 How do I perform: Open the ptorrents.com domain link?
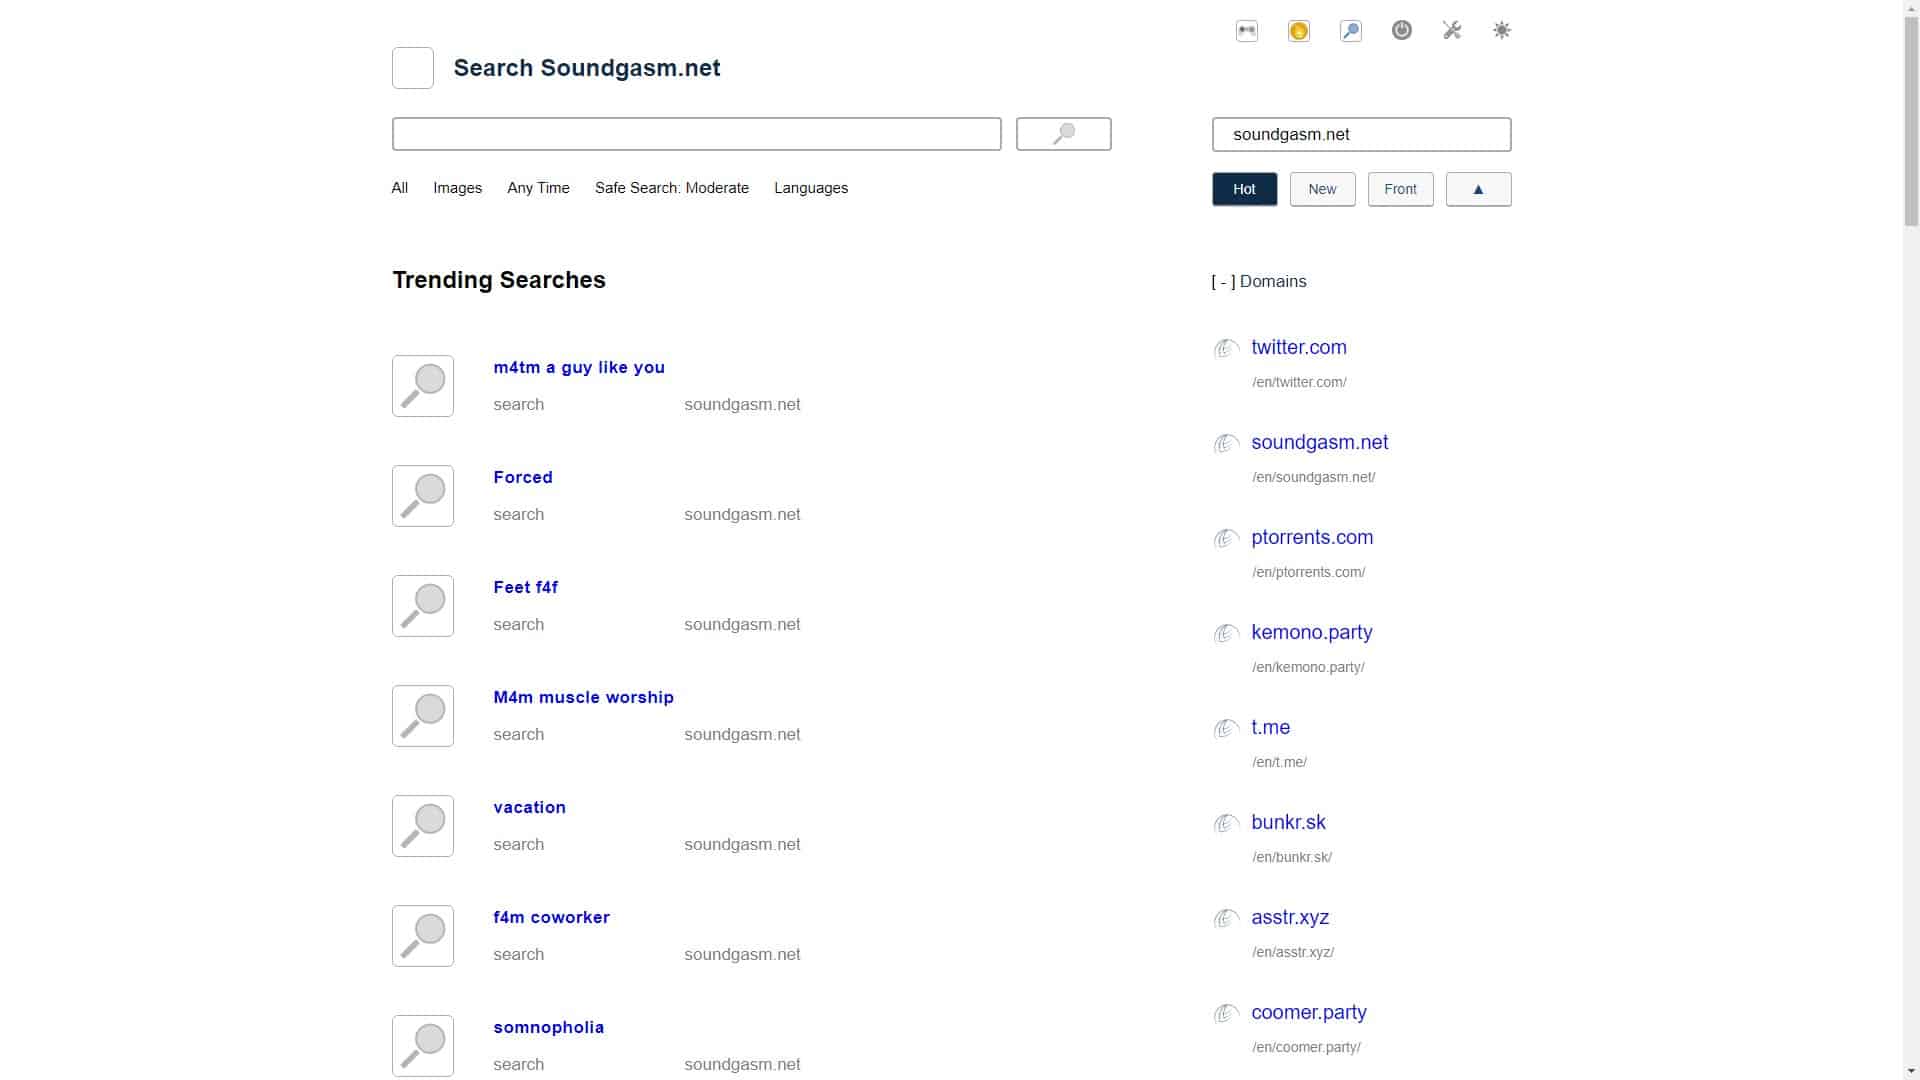tap(1312, 537)
